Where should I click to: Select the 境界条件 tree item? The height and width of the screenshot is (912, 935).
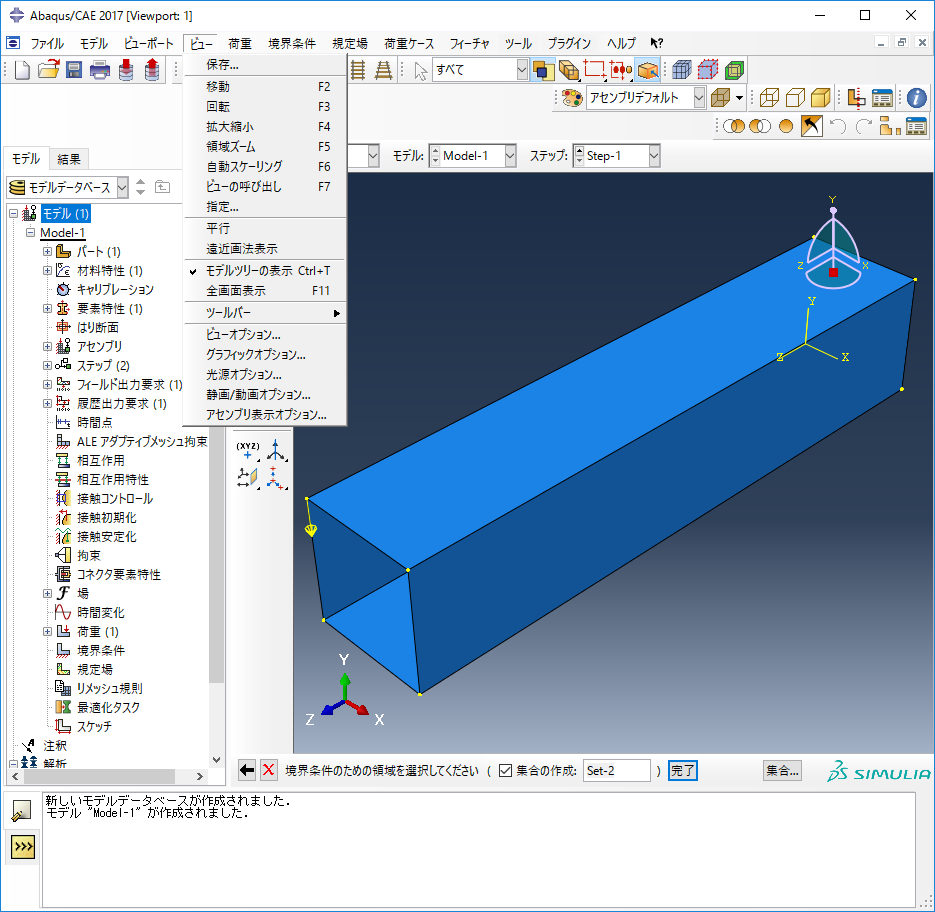coord(100,651)
